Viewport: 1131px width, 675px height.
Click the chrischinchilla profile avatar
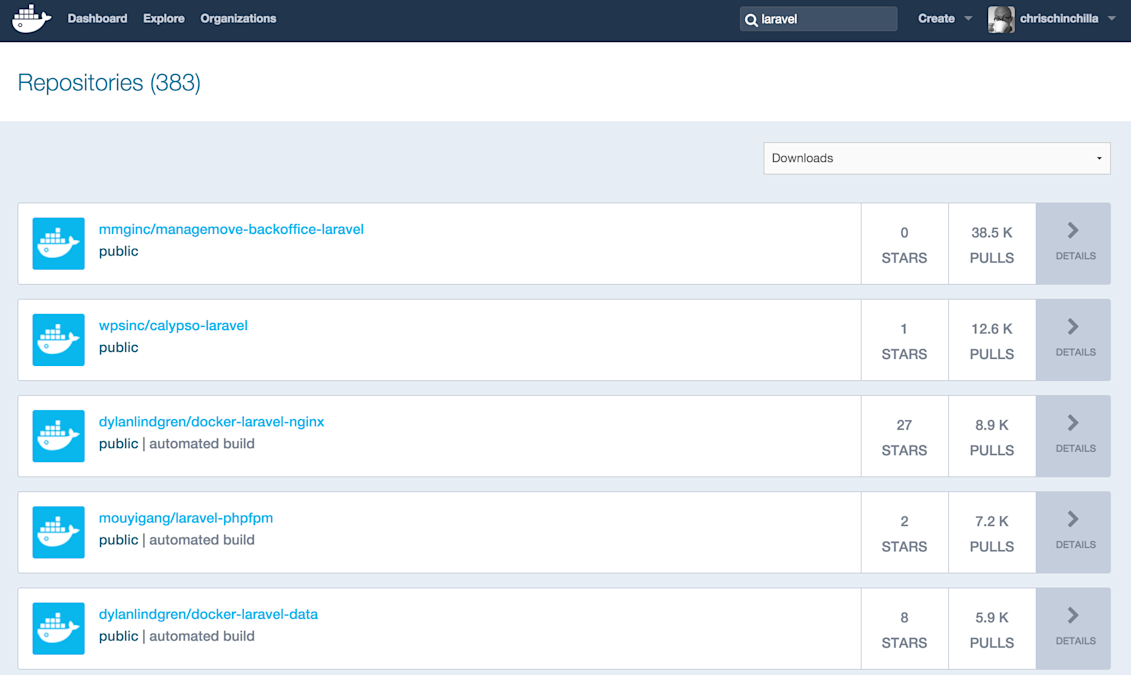pos(1000,18)
